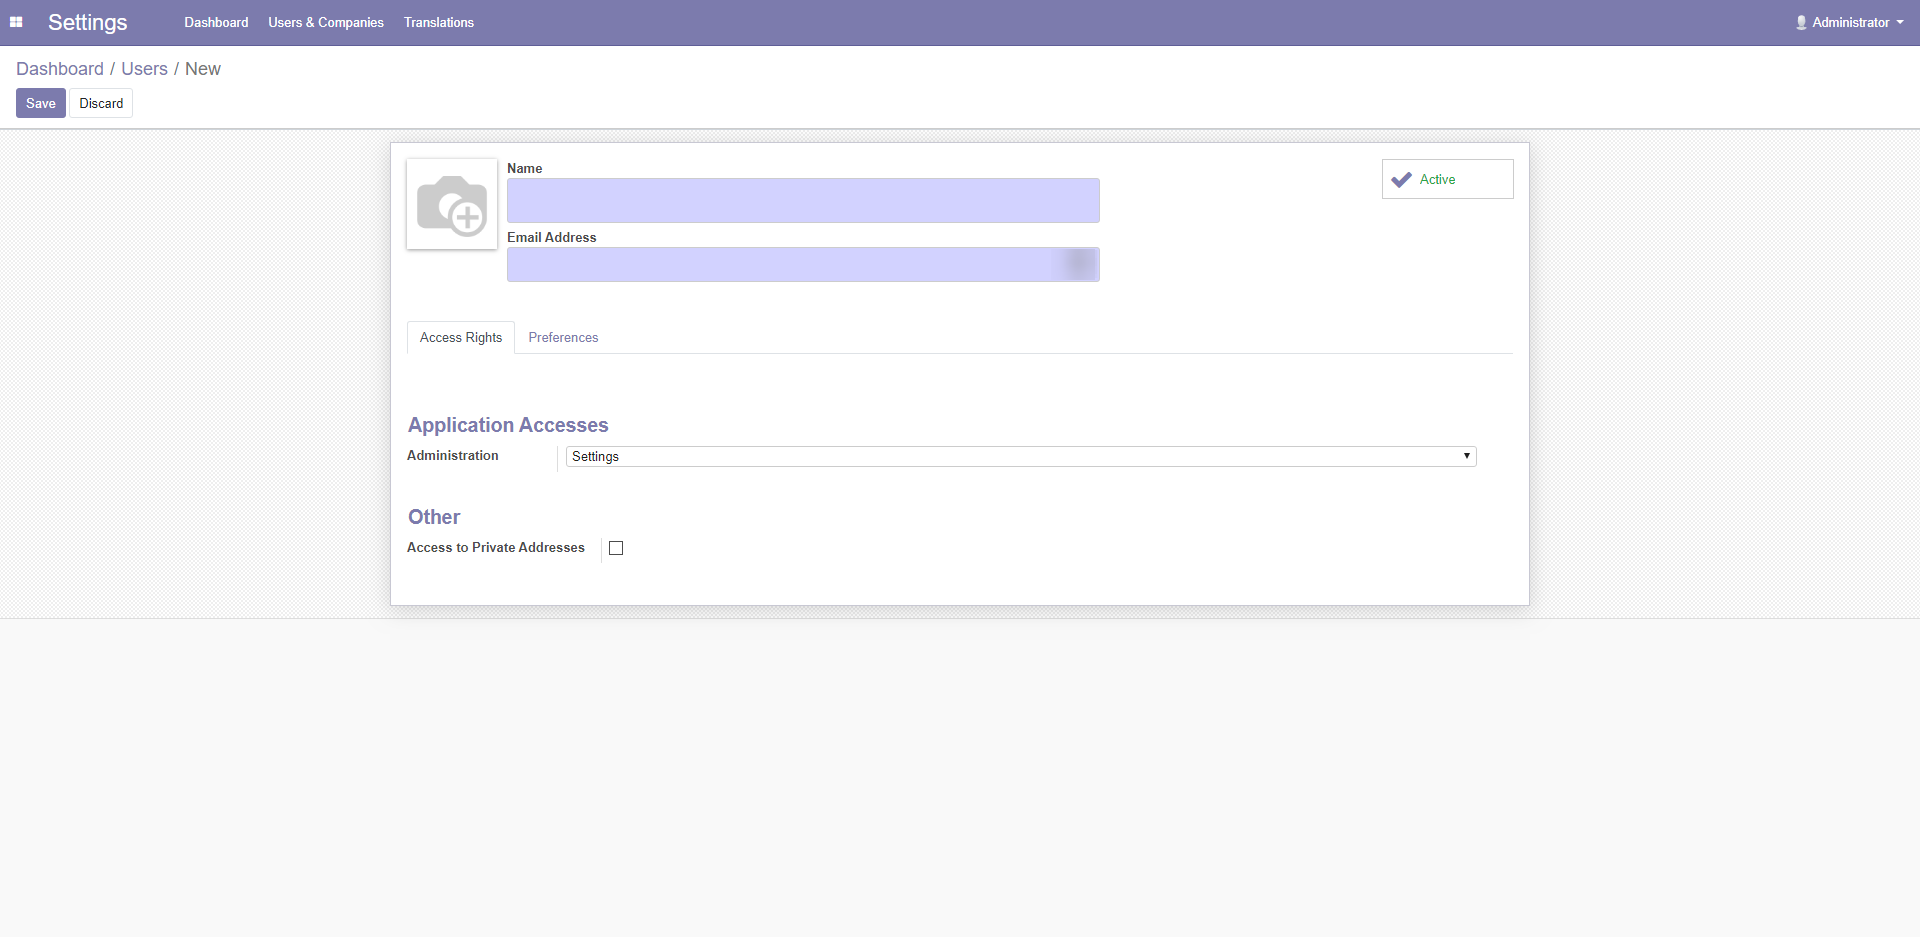
Task: Click the Administration field label
Action: [x=453, y=456]
